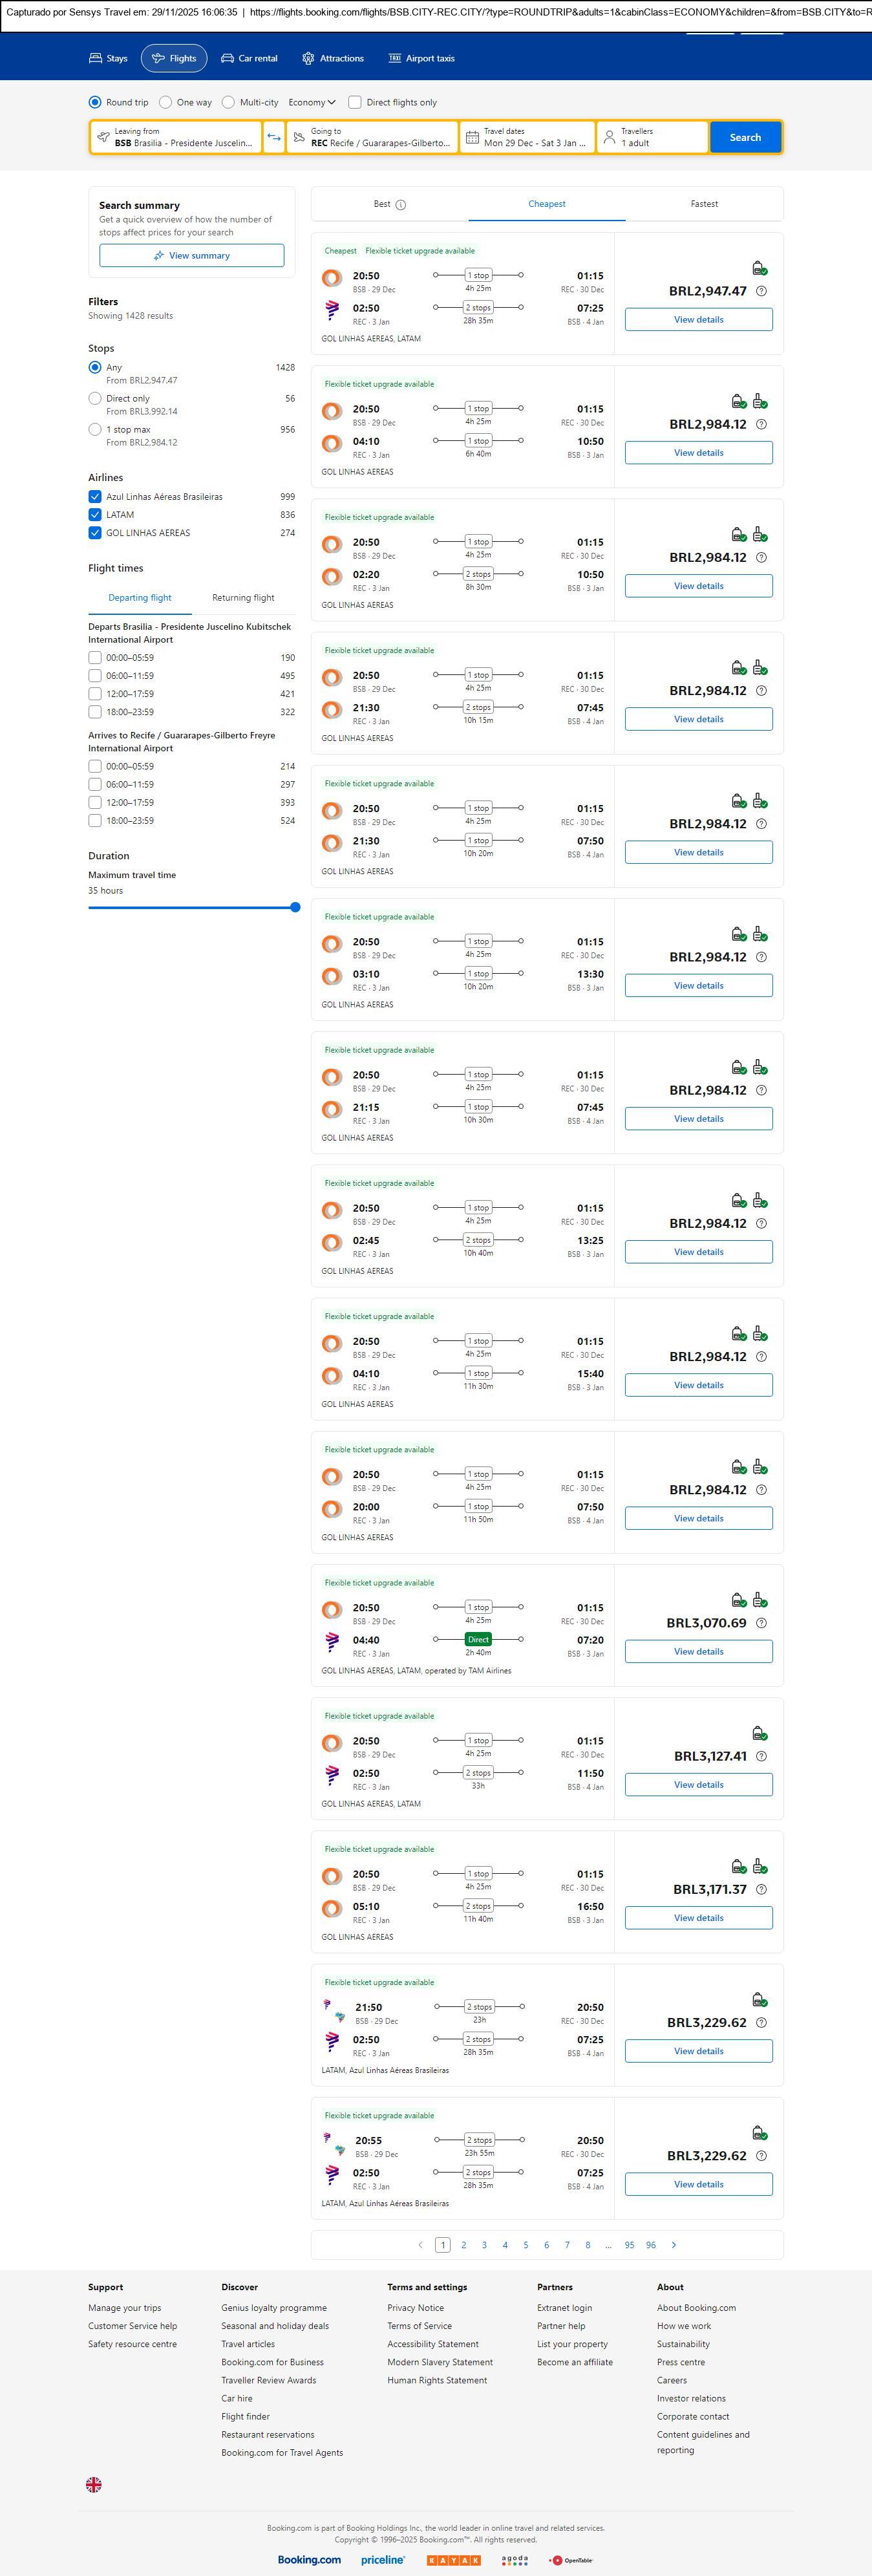872x2576 pixels.
Task: Switch to the Fastest results tab
Action: tap(704, 204)
